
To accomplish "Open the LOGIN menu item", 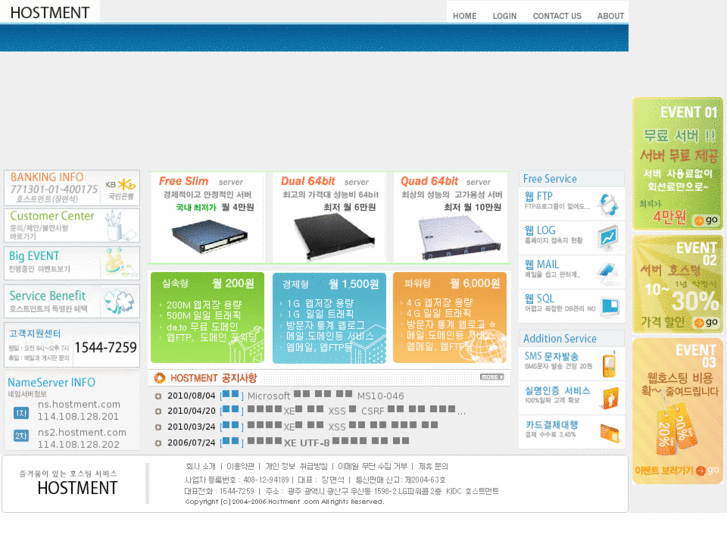I will [x=504, y=16].
